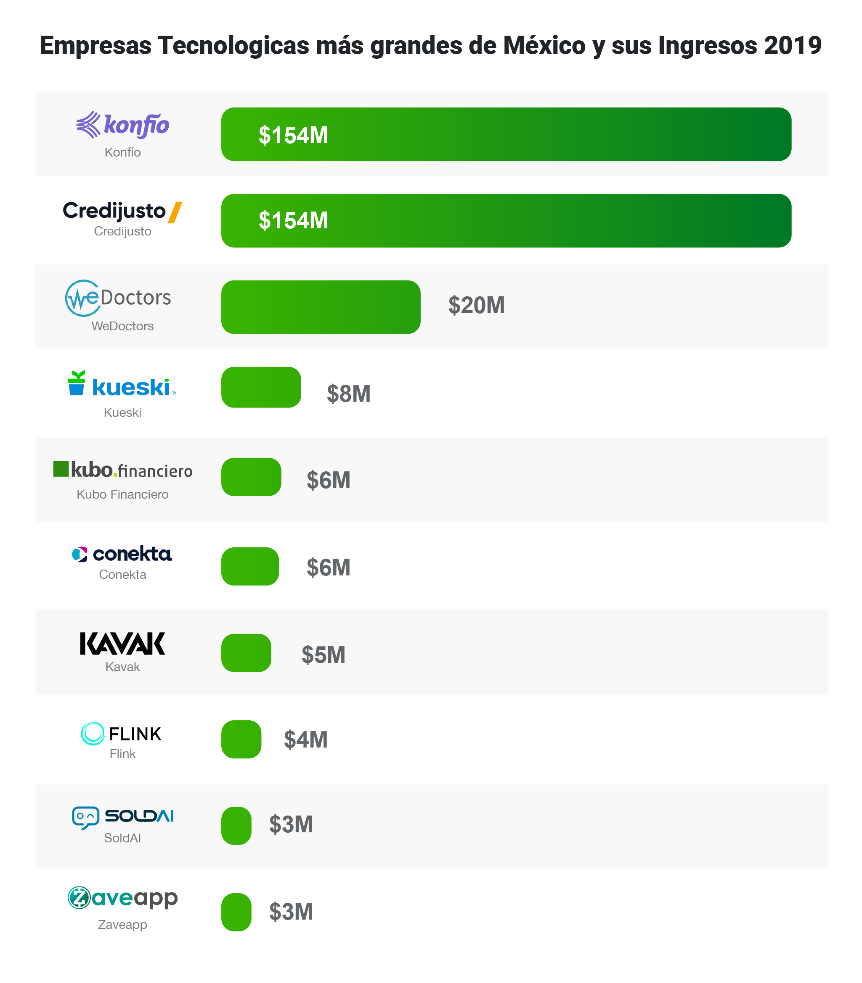Image resolution: width=862 pixels, height=983 pixels.
Task: Click the Zaveapp logo
Action: (122, 898)
